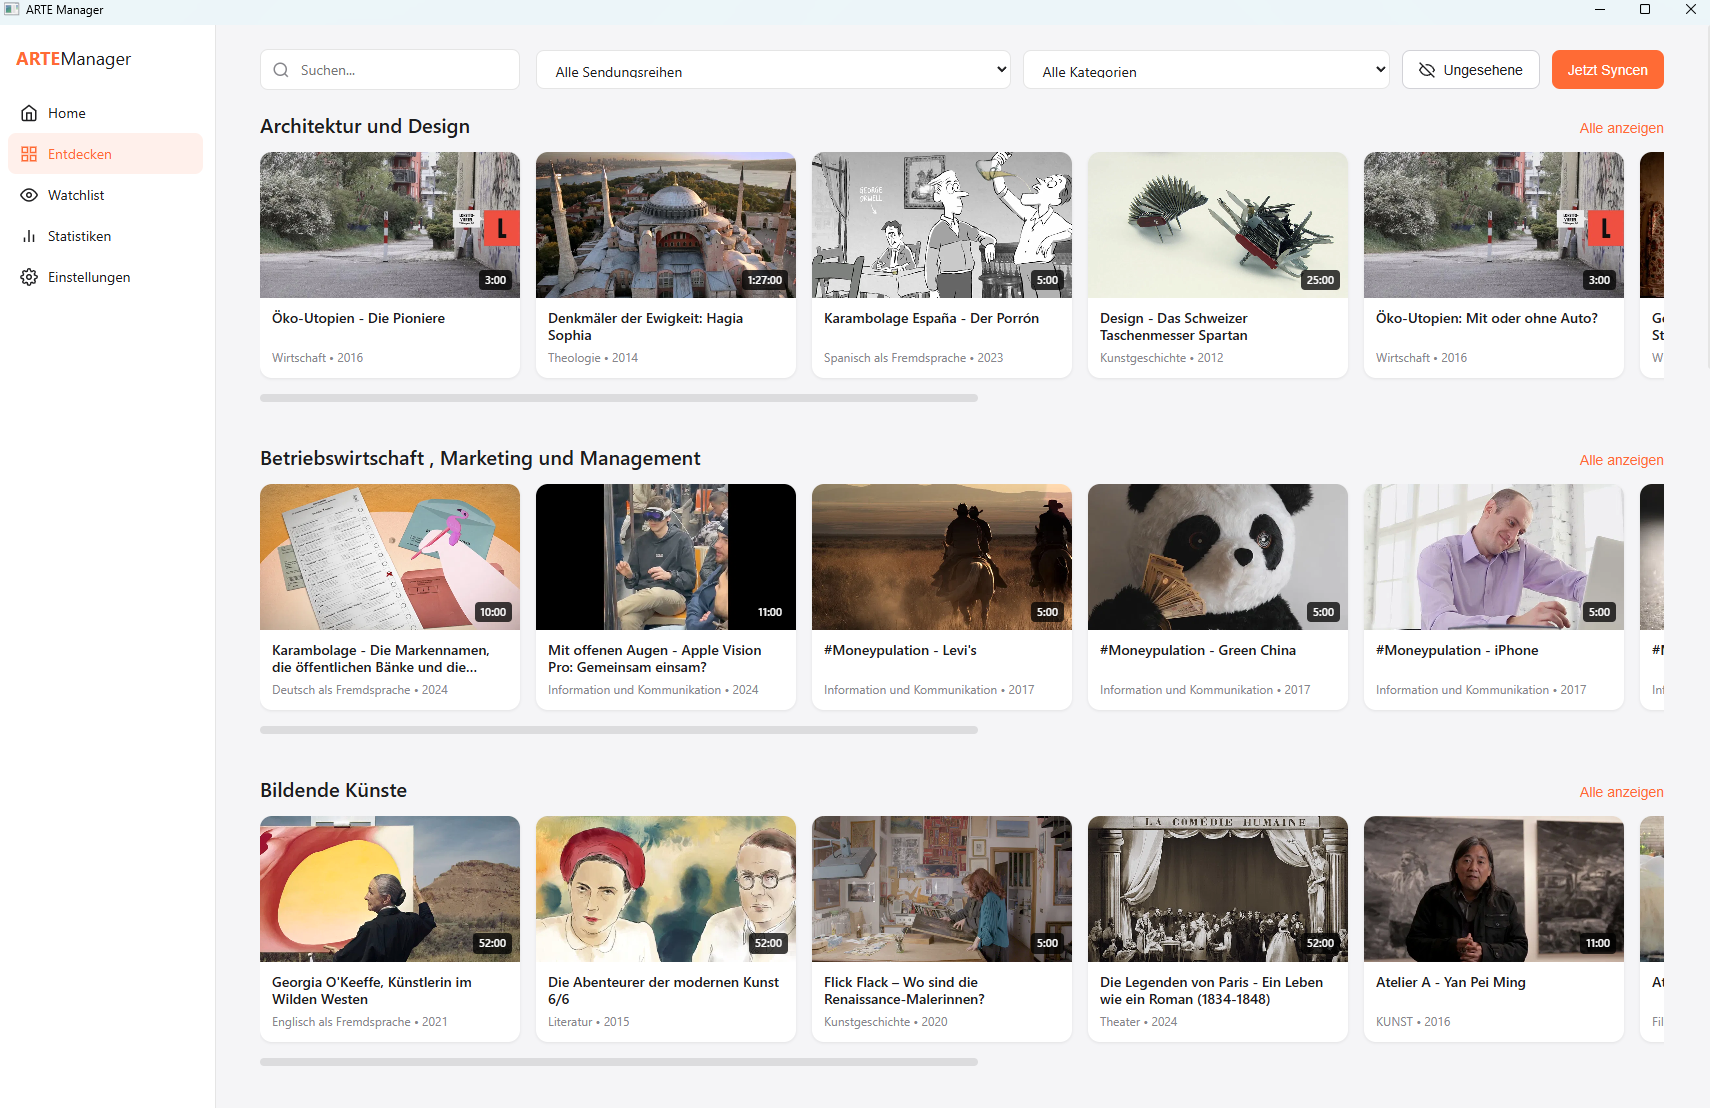
Task: Click the ARTEManager logo
Action: pos(74,59)
